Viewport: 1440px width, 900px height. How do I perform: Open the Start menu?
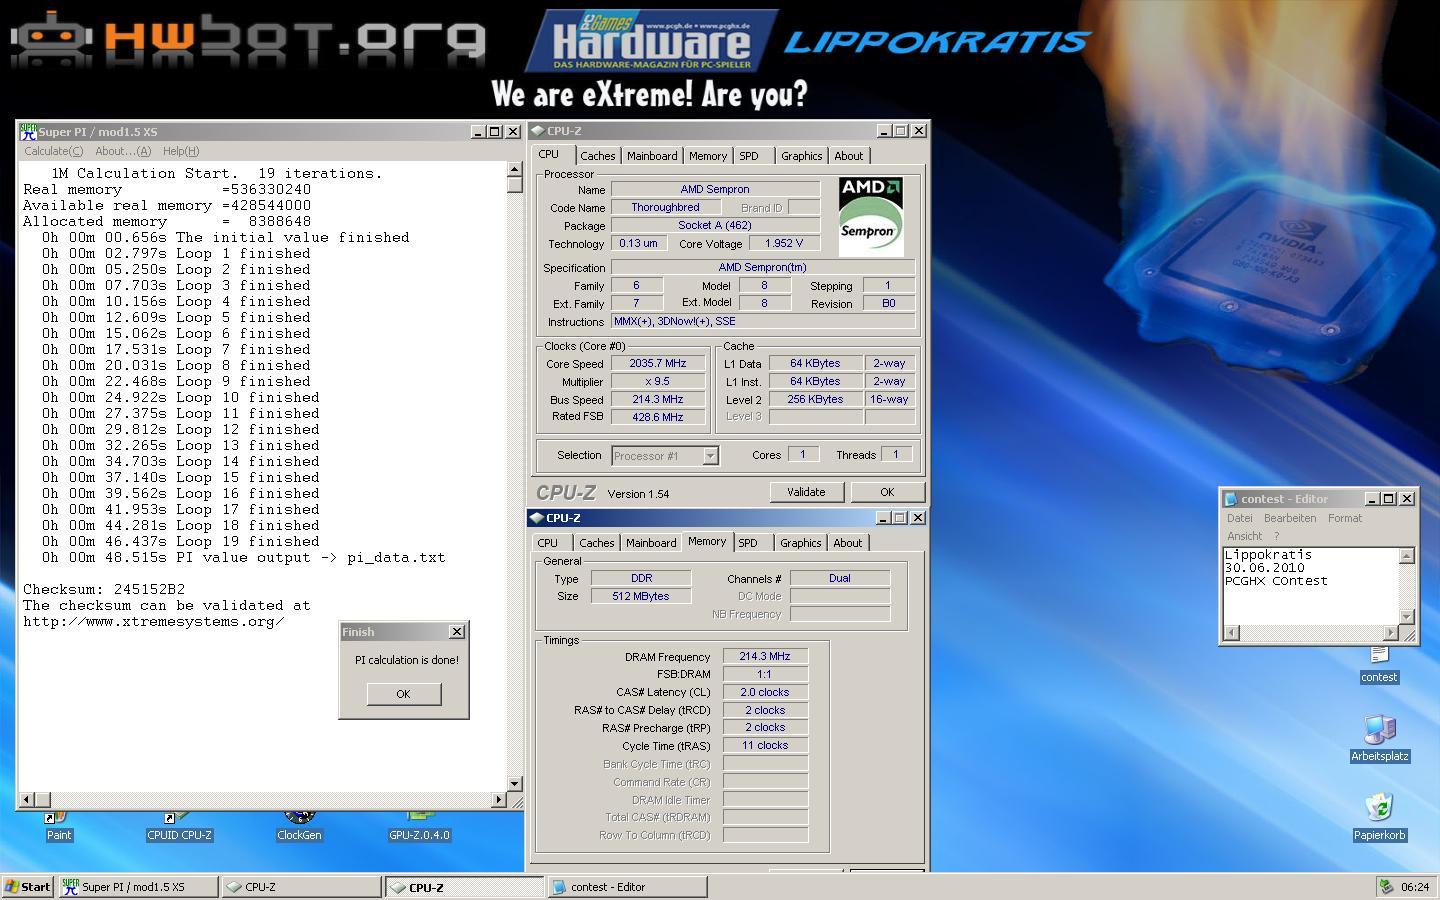(28, 887)
